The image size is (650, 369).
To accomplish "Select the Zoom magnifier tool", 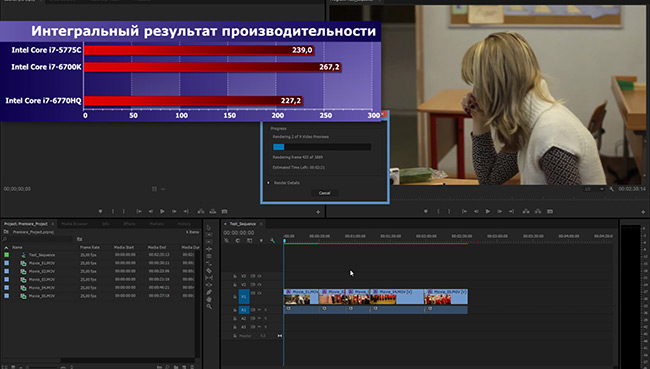I will 209,306.
